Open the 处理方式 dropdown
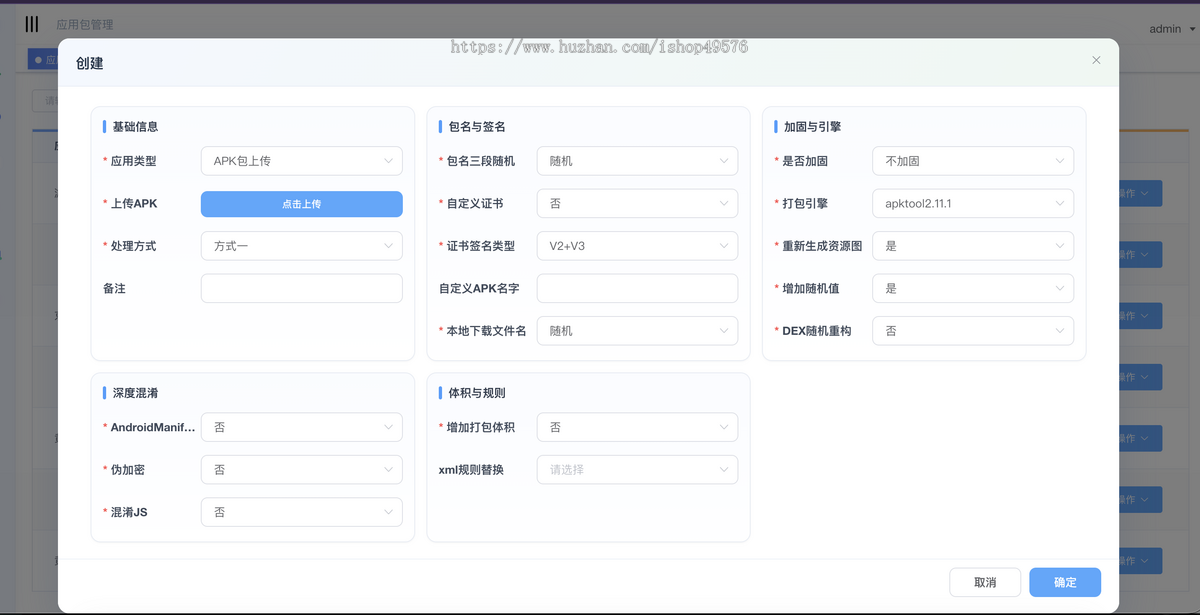 [302, 246]
